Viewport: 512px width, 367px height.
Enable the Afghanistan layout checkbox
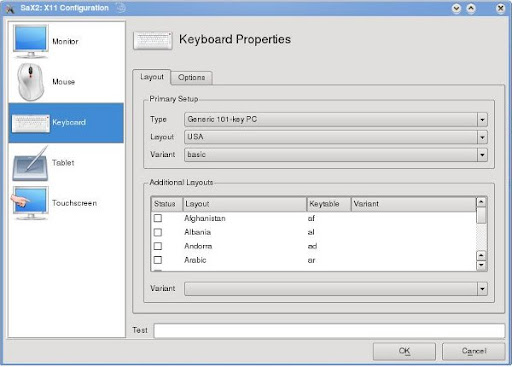click(x=158, y=218)
